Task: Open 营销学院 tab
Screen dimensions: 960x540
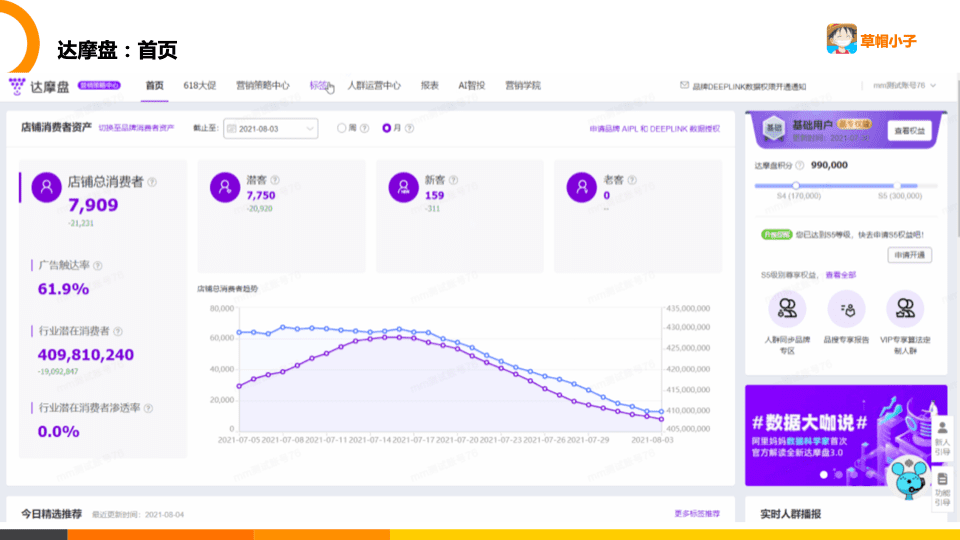Action: (523, 86)
